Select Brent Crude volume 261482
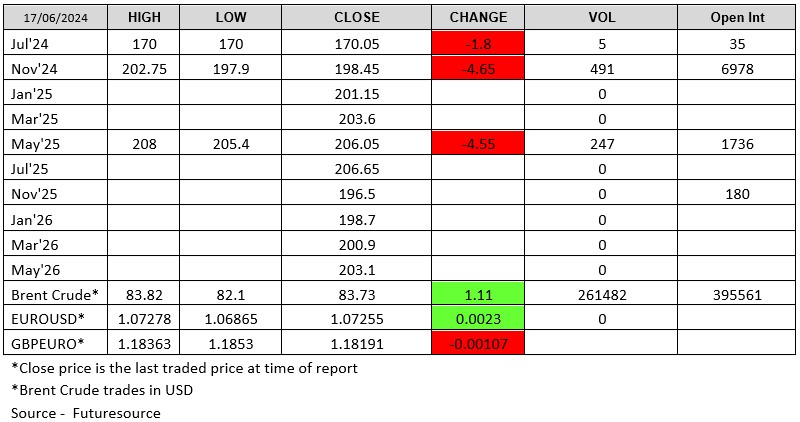This screenshot has height=422, width=800. (x=601, y=295)
